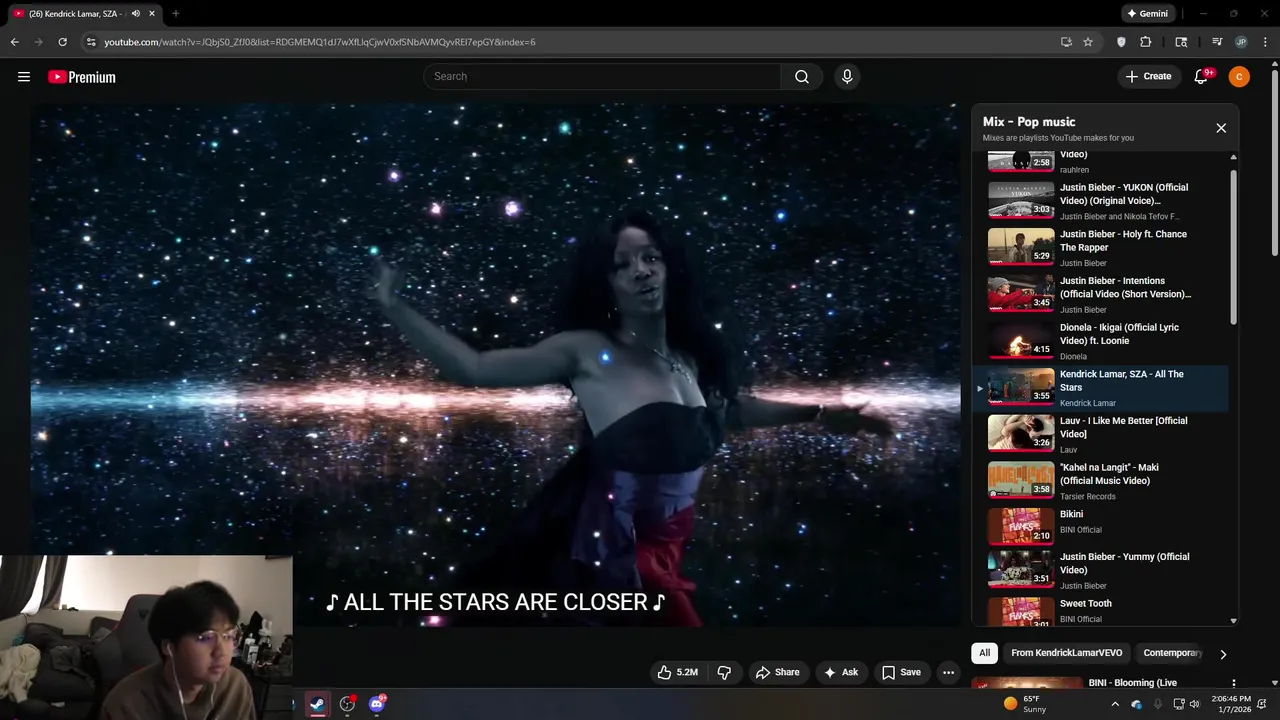View site information icon in address bar
This screenshot has width=1280, height=720.
pyautogui.click(x=91, y=42)
